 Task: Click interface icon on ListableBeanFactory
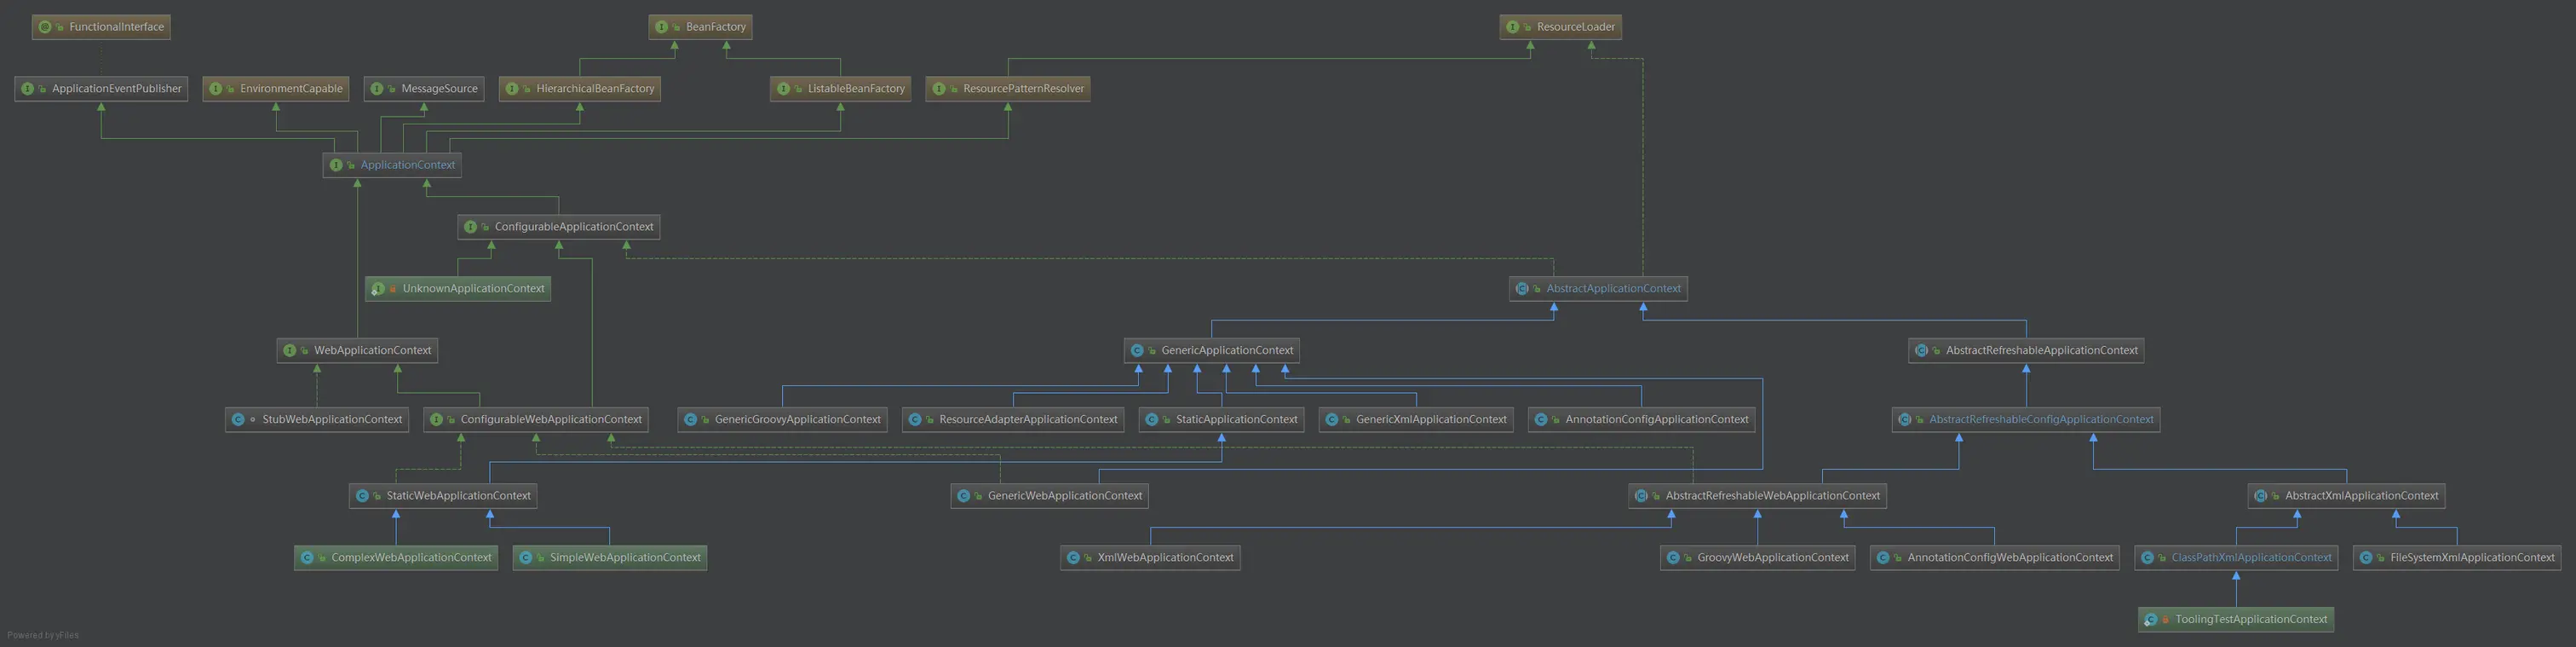click(x=784, y=89)
